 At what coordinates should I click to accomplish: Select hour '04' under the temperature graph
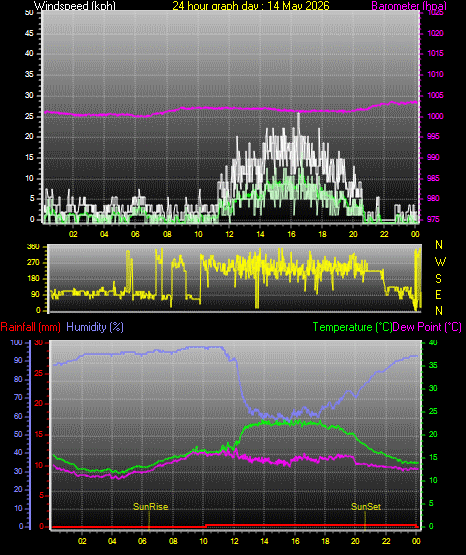[112, 541]
